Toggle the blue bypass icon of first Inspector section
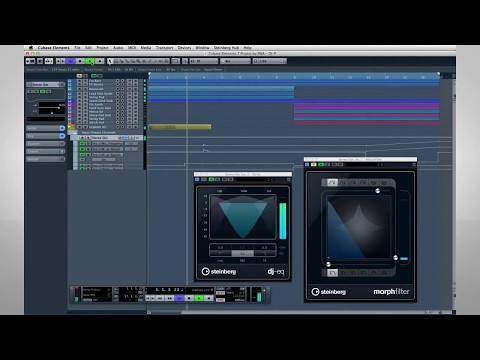Viewport: 480px width, 360px height. [x=62, y=128]
